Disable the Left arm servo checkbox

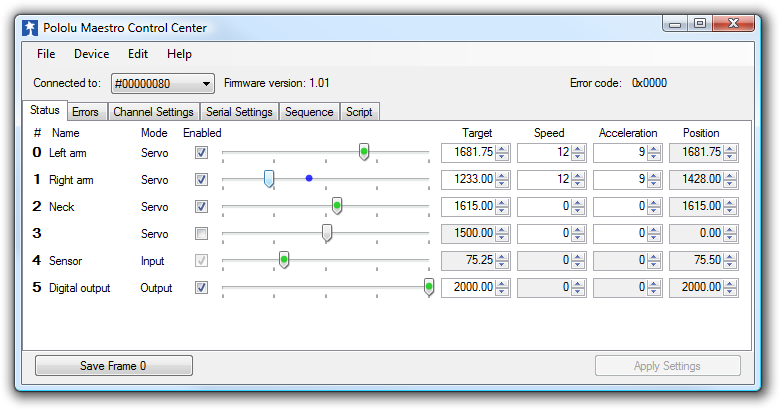[x=201, y=153]
